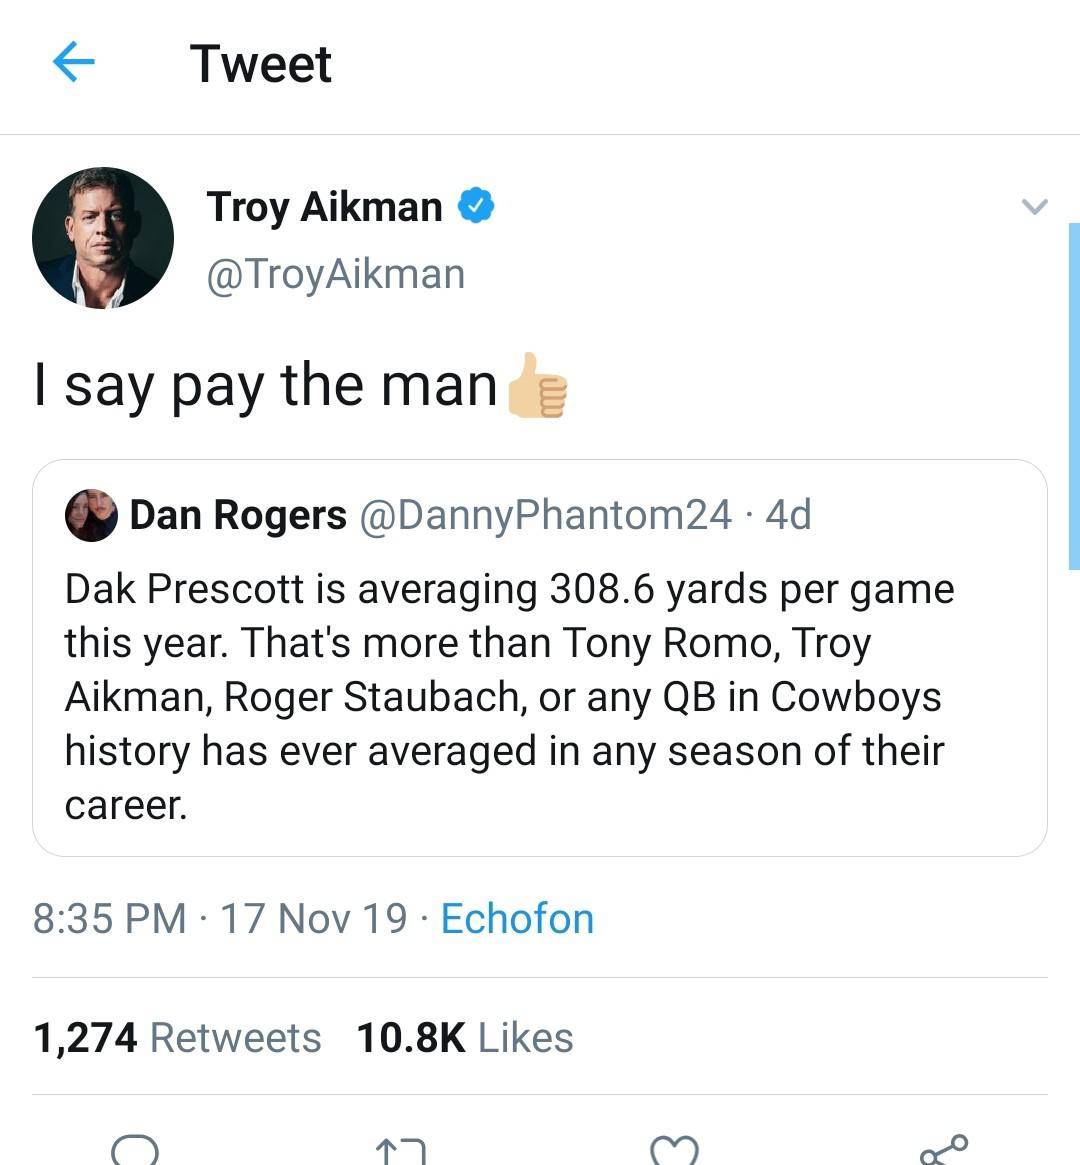Visit the @TroyAikman handle

click(335, 274)
